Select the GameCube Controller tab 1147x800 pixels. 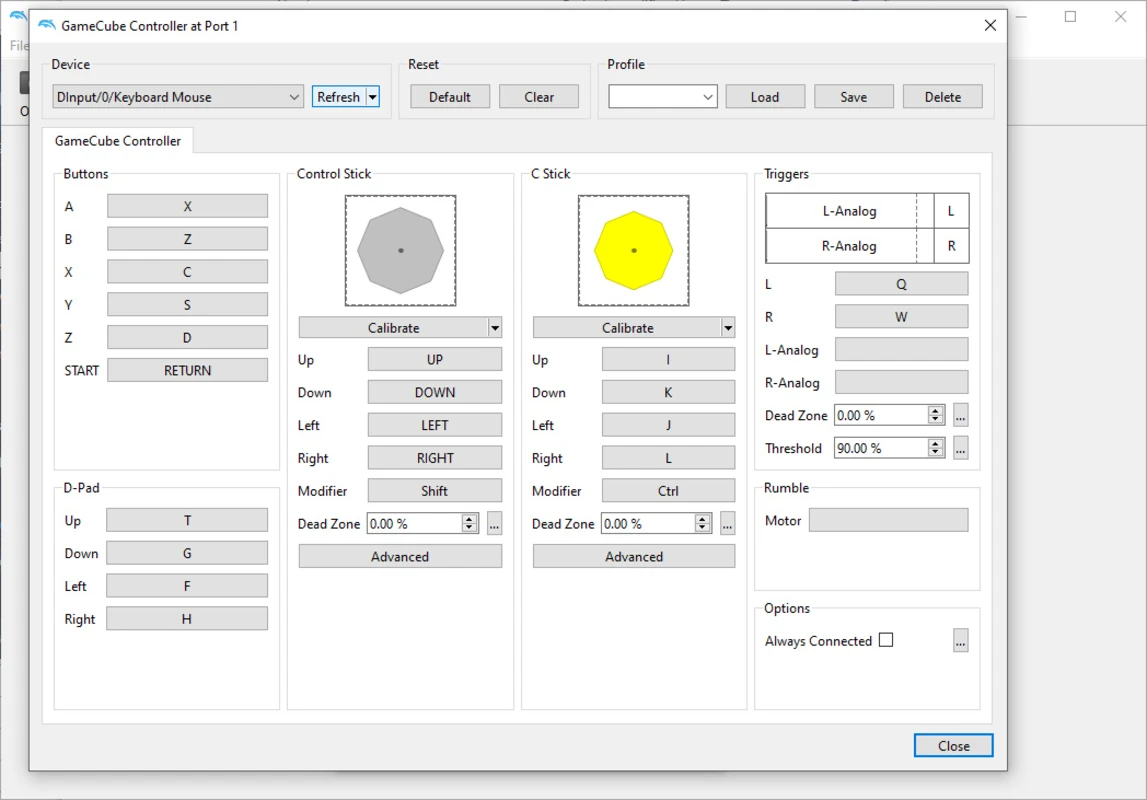pyautogui.click(x=118, y=141)
